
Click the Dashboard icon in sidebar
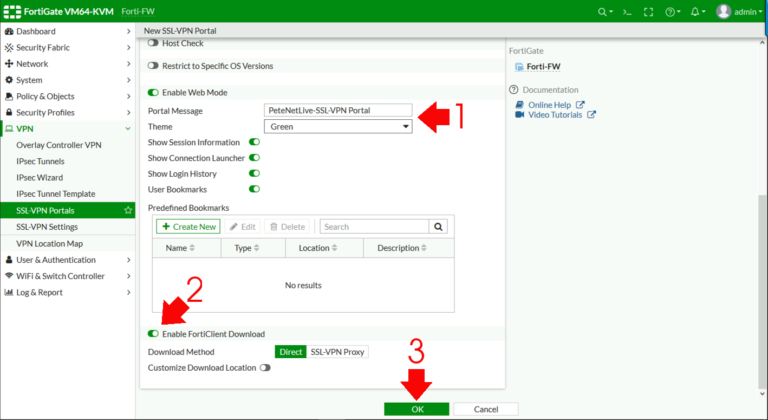[x=9, y=31]
